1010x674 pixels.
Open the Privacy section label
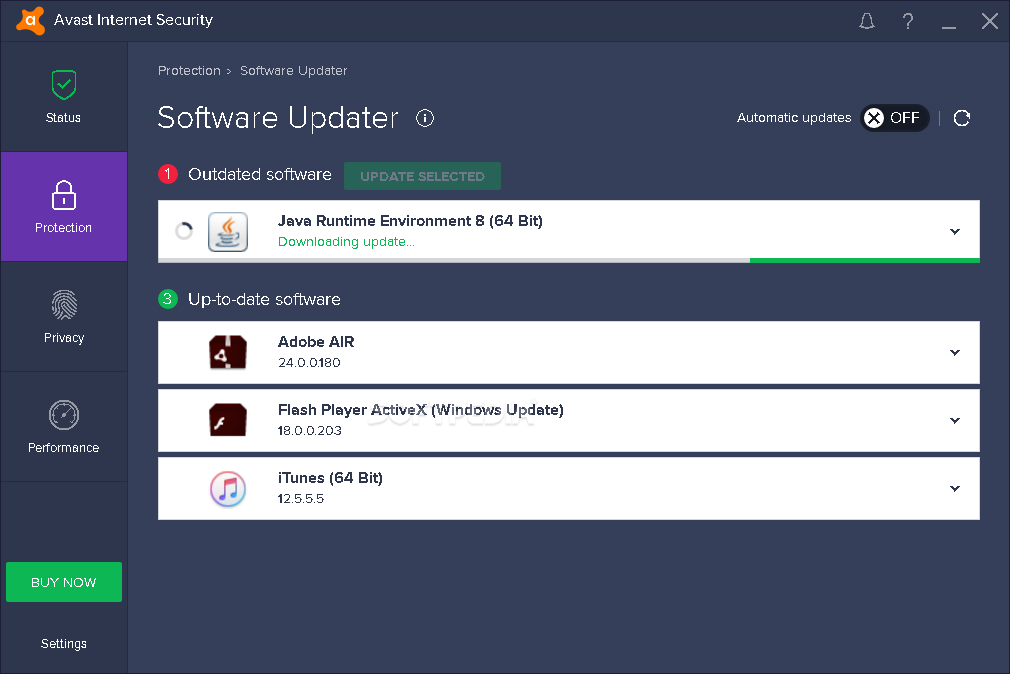tap(64, 338)
